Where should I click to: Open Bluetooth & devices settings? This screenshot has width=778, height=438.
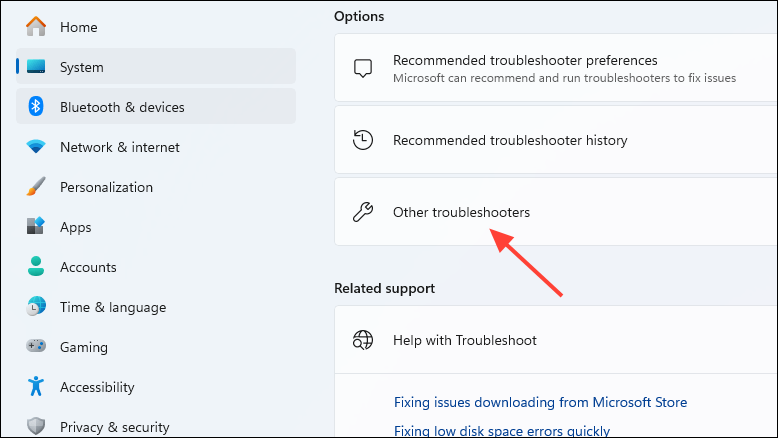pyautogui.click(x=156, y=106)
